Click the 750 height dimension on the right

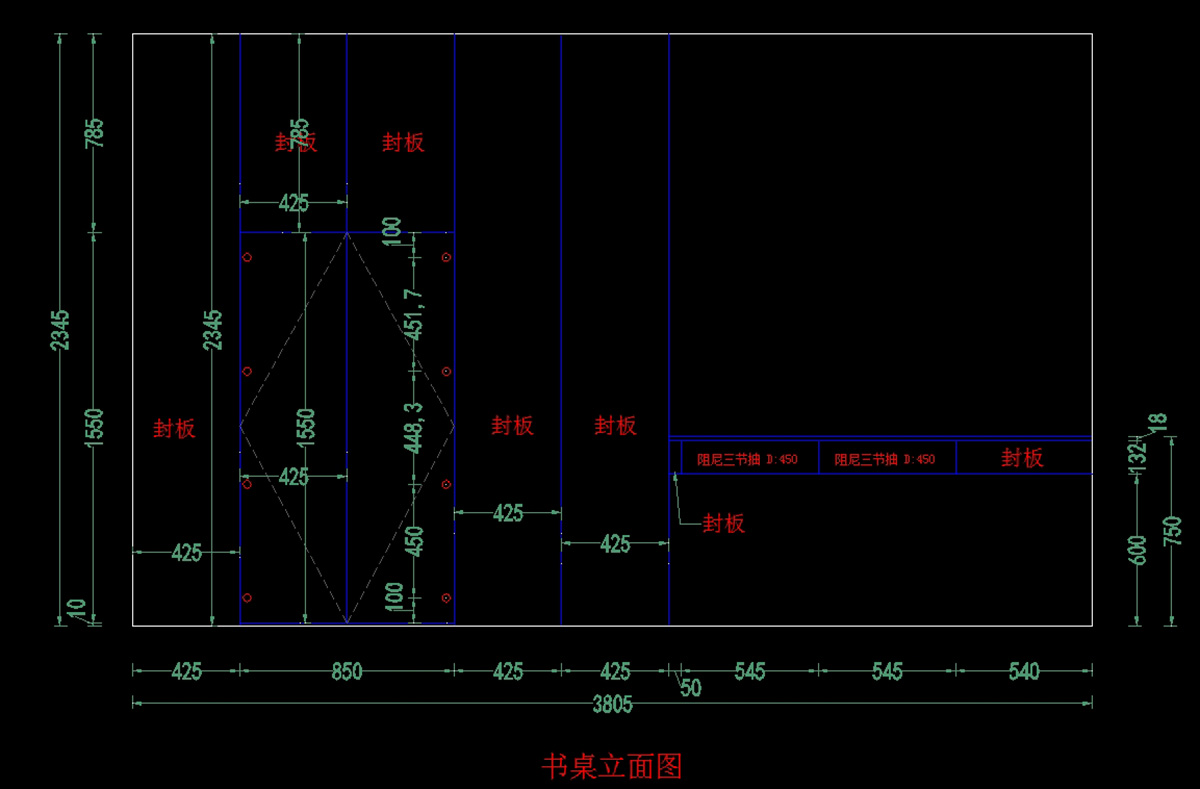pyautogui.click(x=1173, y=531)
